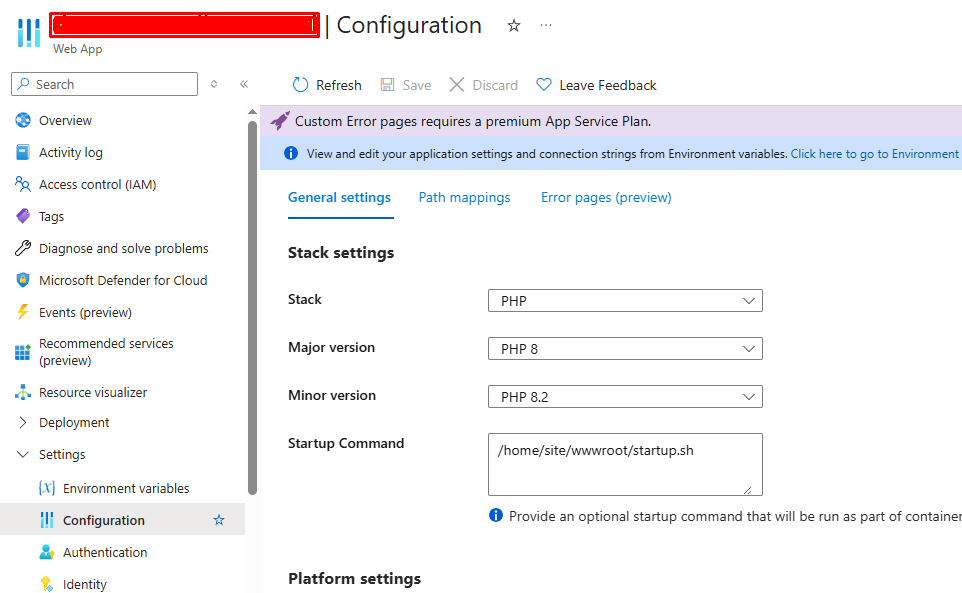Switch to General settings tab
Viewport: 962px width, 593px height.
[x=339, y=197]
